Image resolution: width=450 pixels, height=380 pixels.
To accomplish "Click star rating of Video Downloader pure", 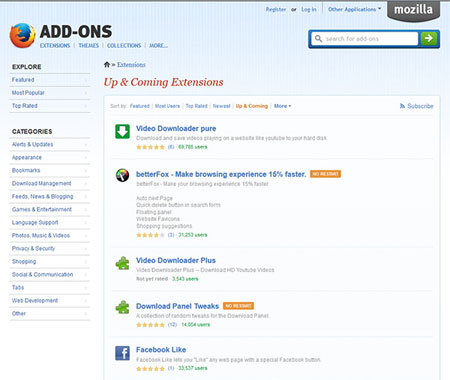I will point(150,147).
